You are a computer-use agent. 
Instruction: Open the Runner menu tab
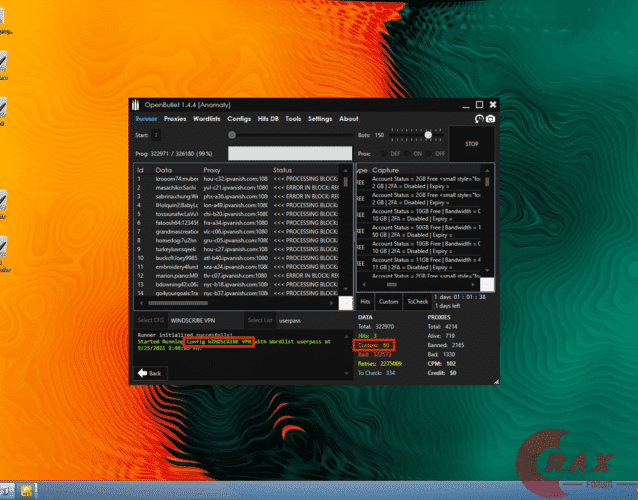pyautogui.click(x=146, y=119)
